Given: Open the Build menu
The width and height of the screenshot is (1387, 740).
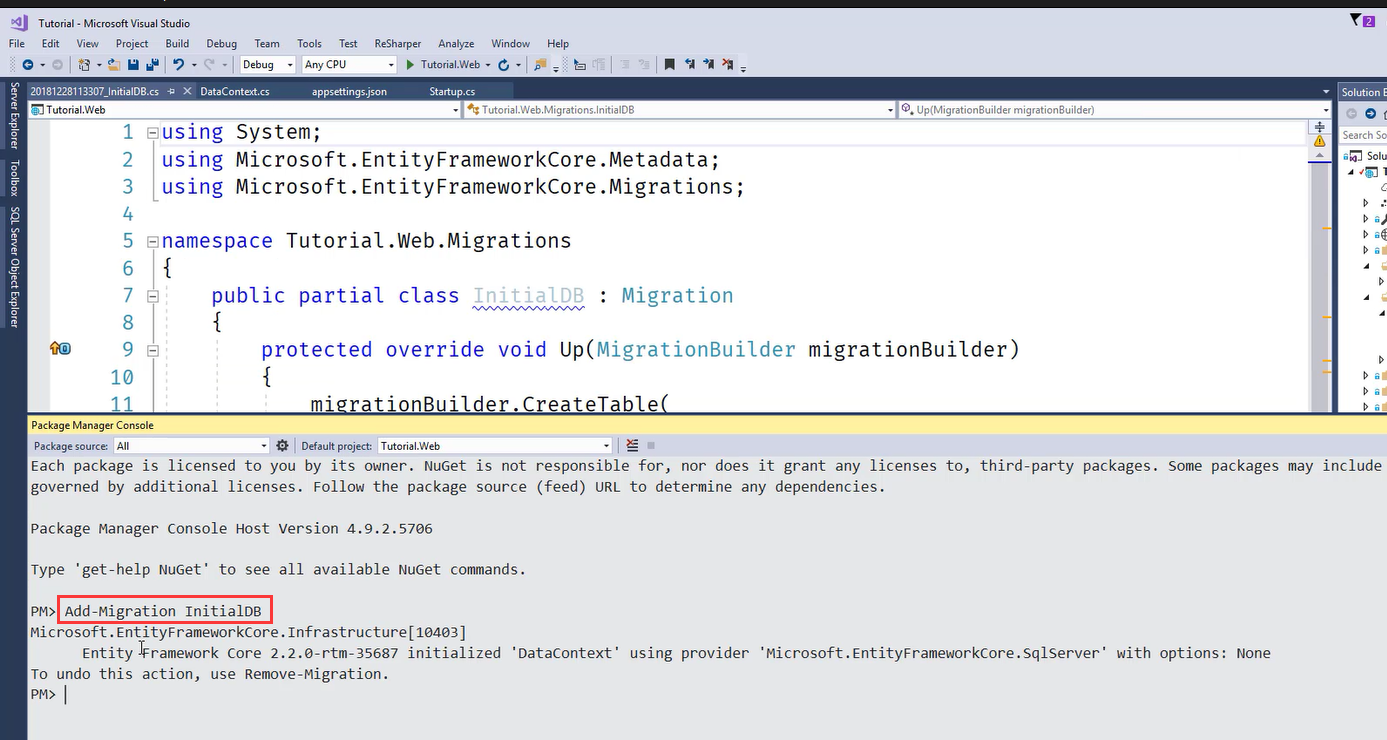Looking at the screenshot, I should pyautogui.click(x=177, y=43).
